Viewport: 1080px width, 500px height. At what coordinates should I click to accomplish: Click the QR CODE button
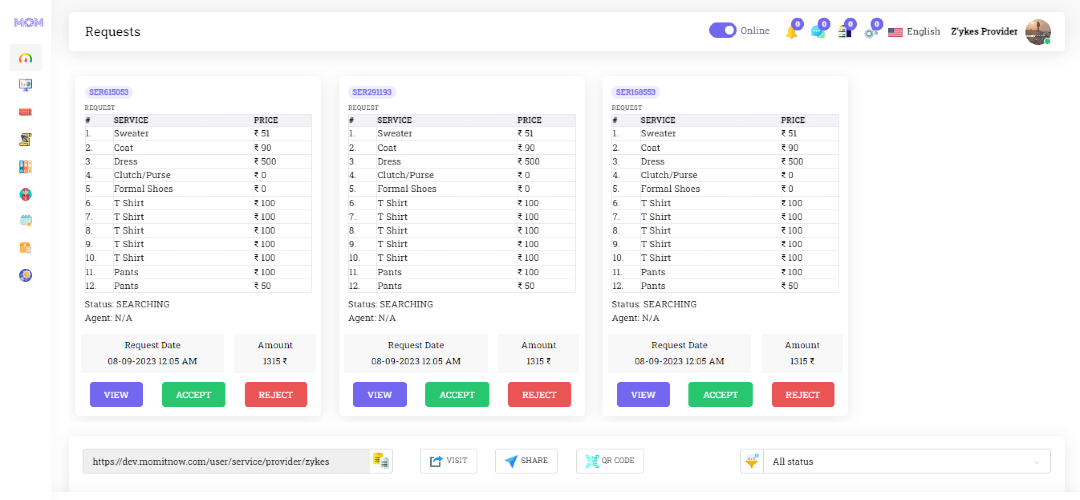click(610, 461)
